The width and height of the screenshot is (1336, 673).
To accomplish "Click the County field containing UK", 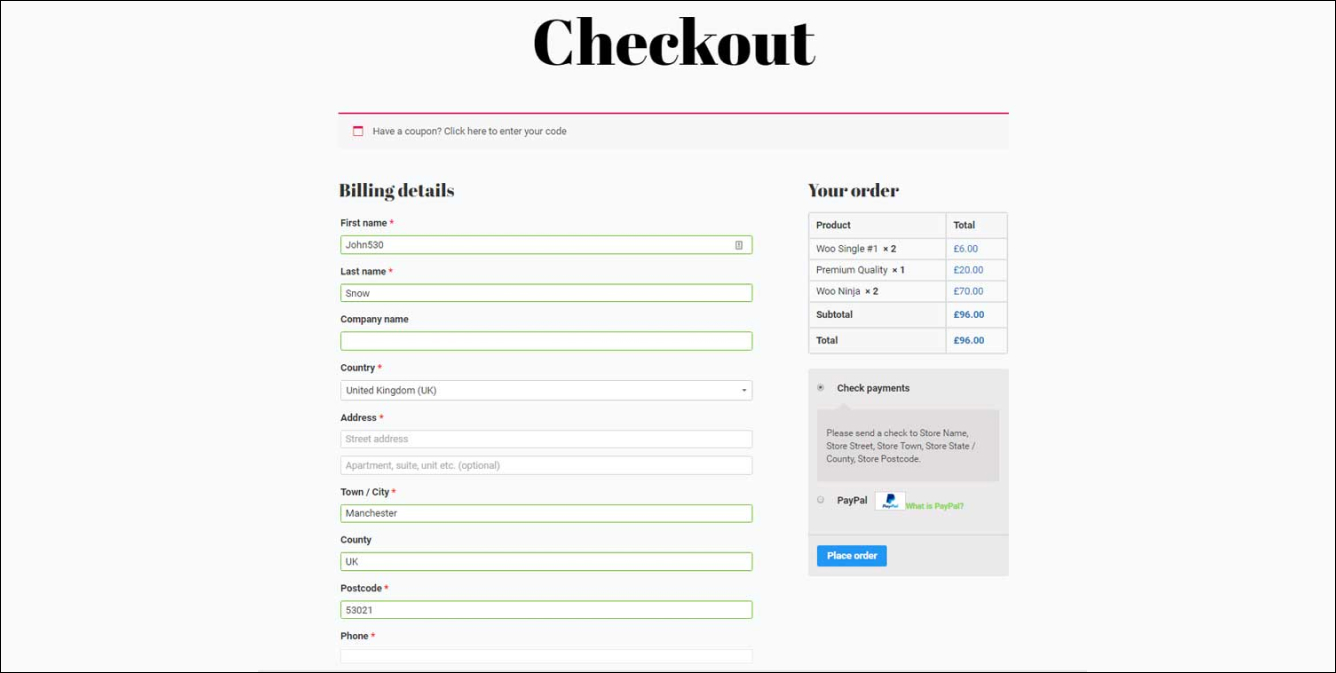I will (546, 561).
